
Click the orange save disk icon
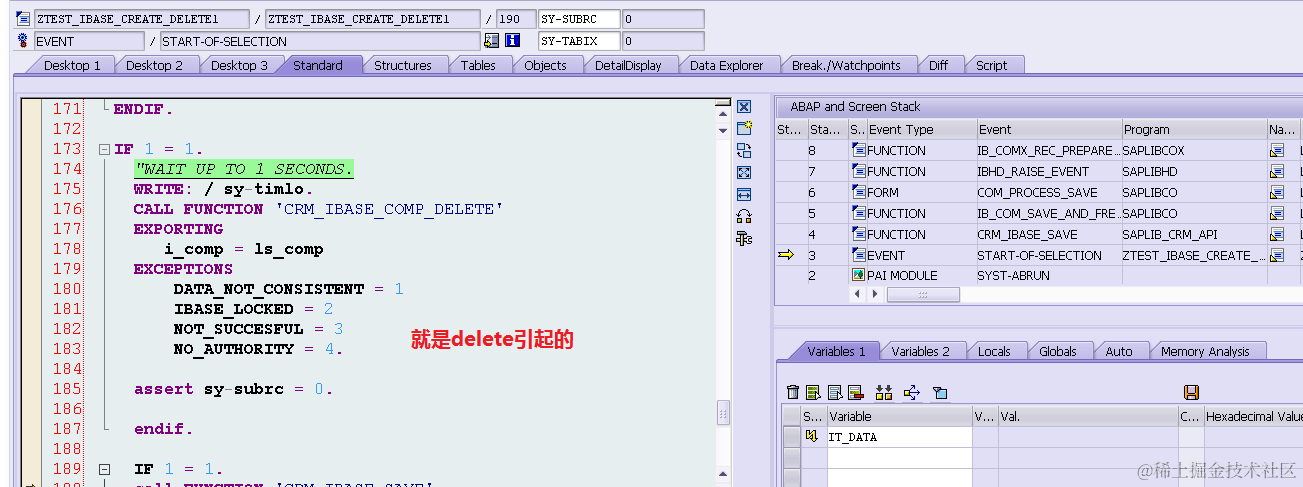[1191, 393]
